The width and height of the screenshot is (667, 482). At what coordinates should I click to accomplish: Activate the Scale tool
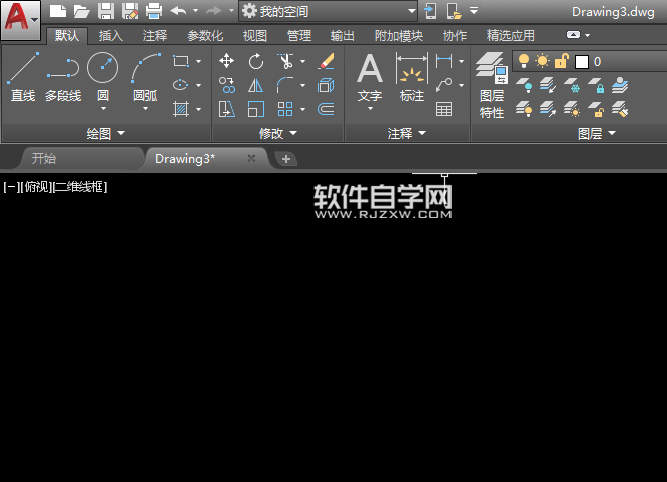256,109
